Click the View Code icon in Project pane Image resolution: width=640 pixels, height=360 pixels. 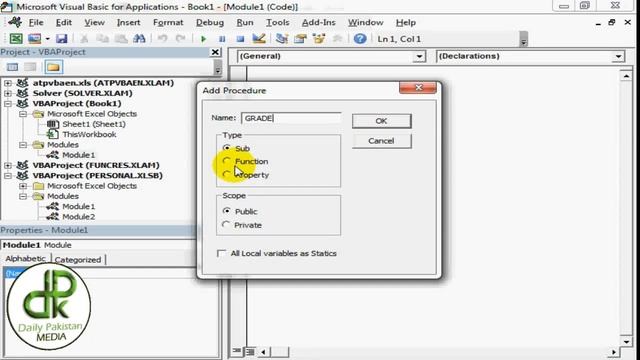[x=13, y=67]
